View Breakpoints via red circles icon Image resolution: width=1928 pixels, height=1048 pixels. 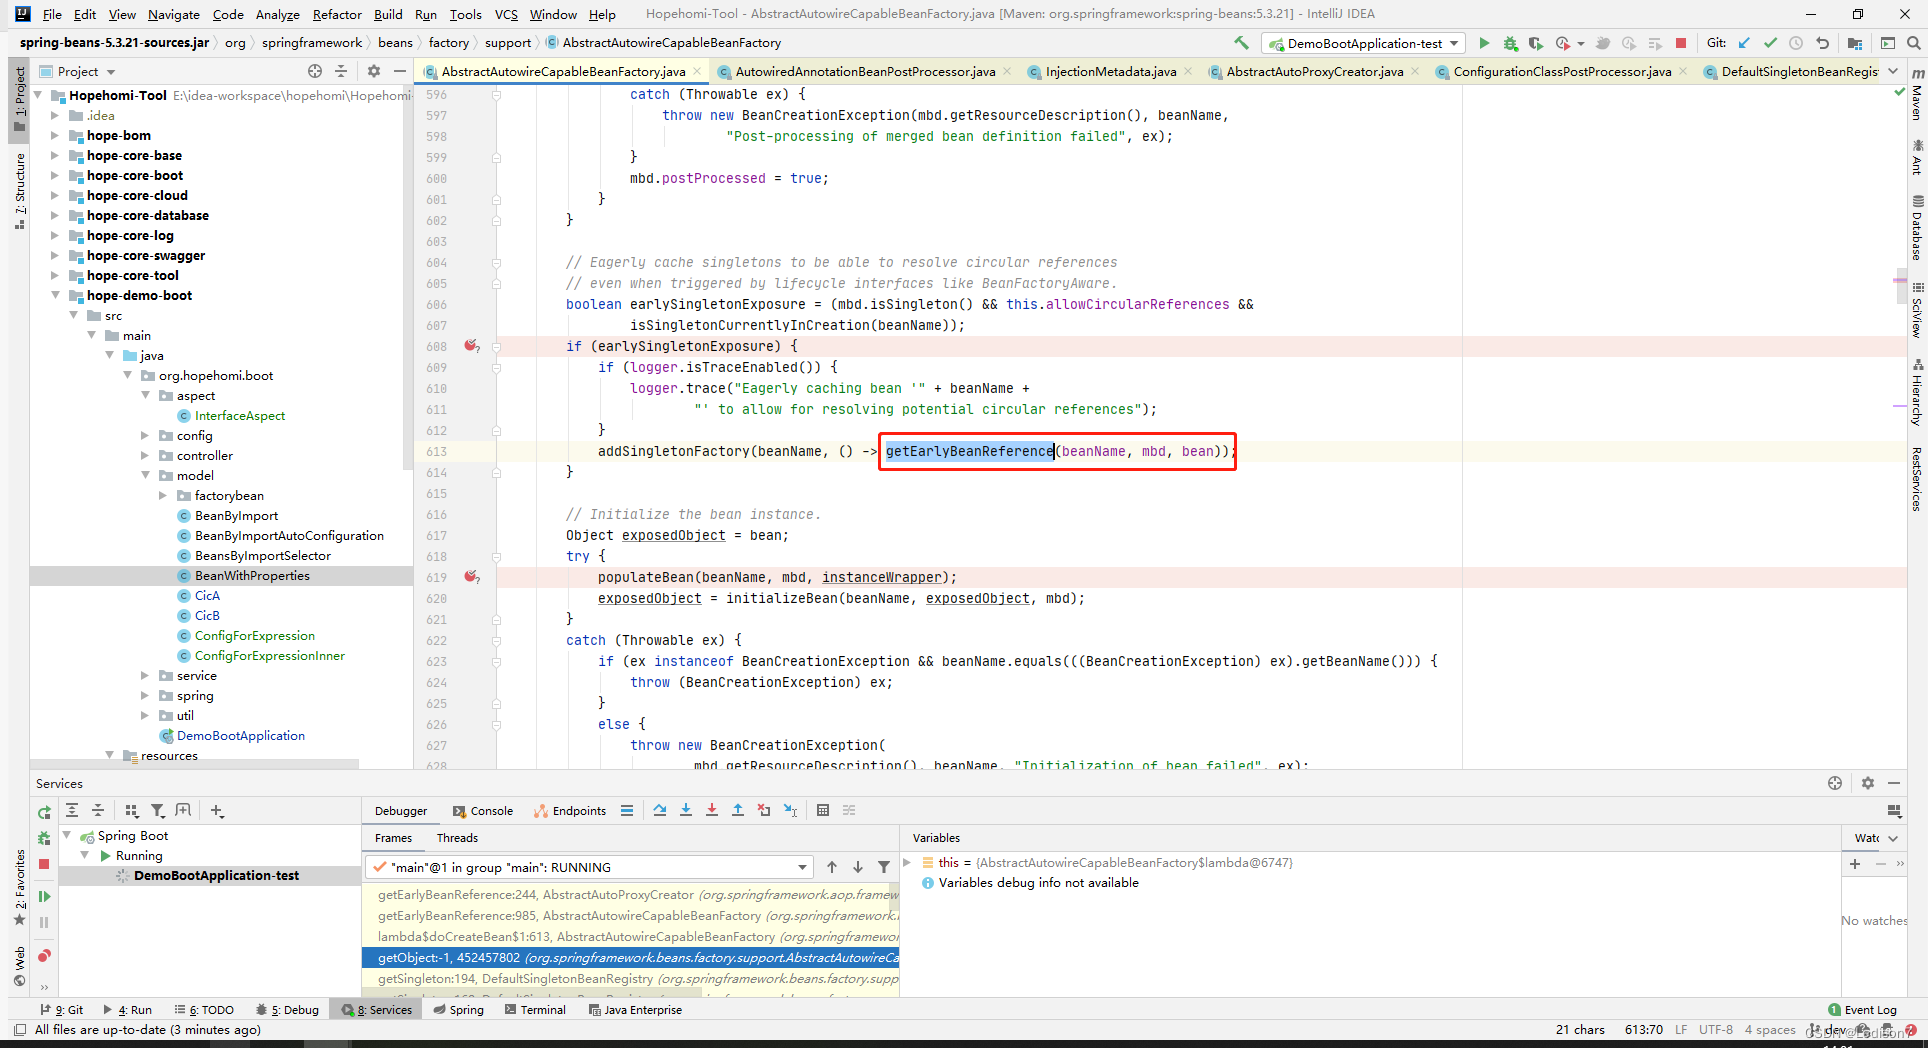(x=44, y=956)
